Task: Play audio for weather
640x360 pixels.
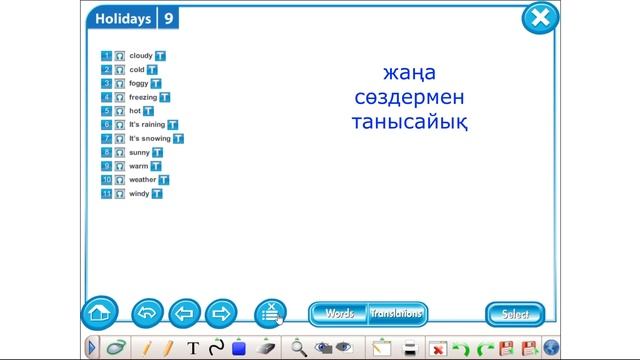Action: click(x=119, y=180)
